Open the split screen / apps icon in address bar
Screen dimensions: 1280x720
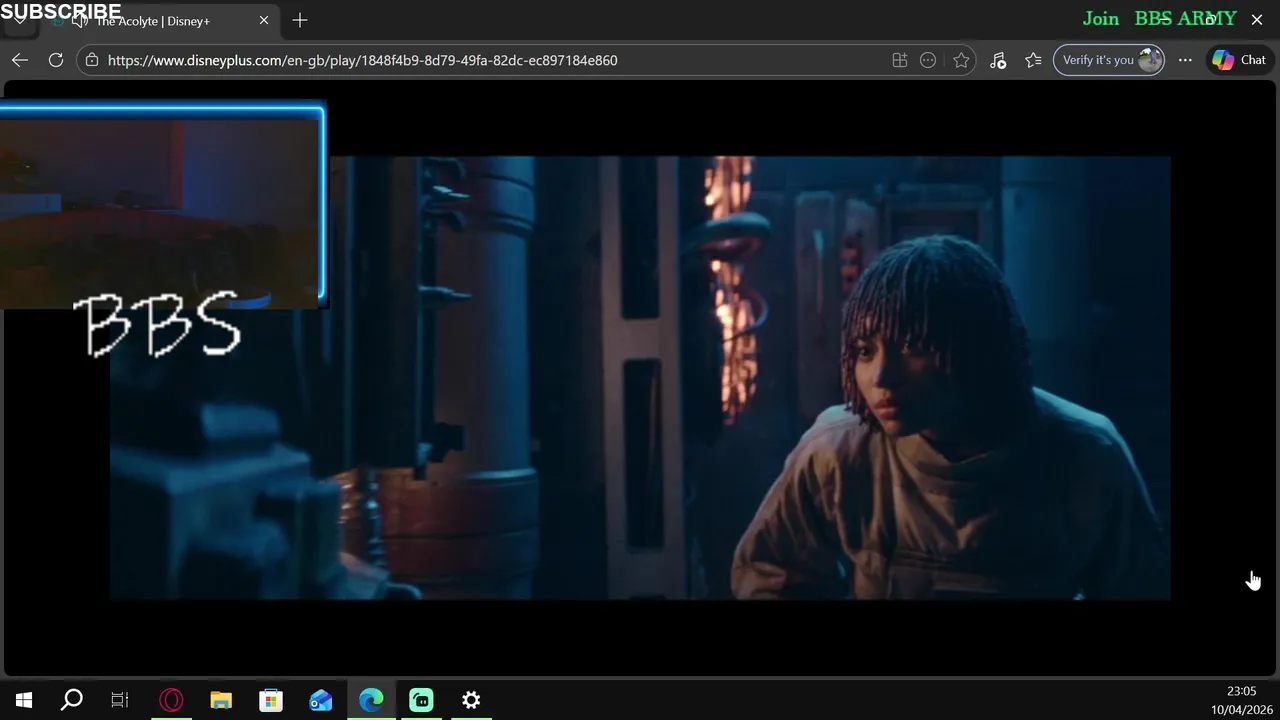coord(900,60)
